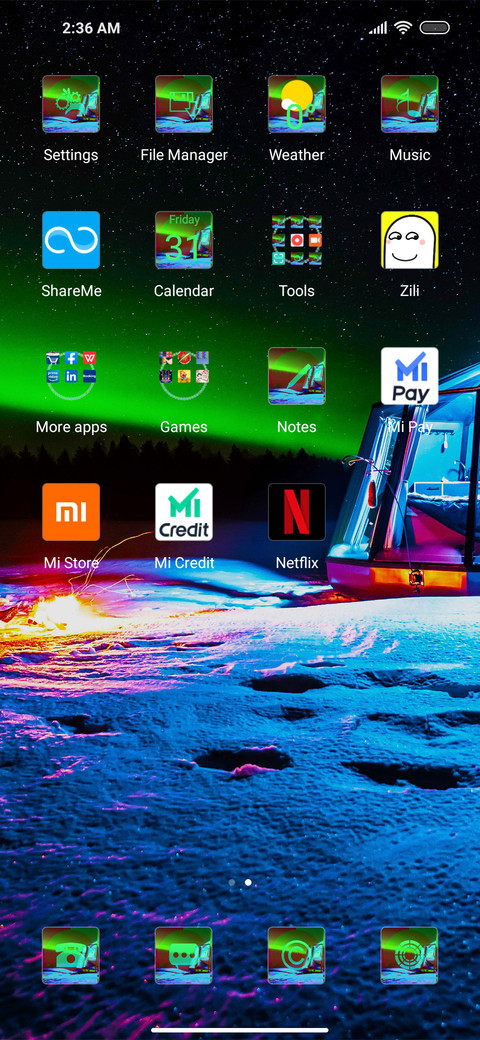Open the Messages app in the dock
Image resolution: width=480 pixels, height=1040 pixels.
coord(184,955)
